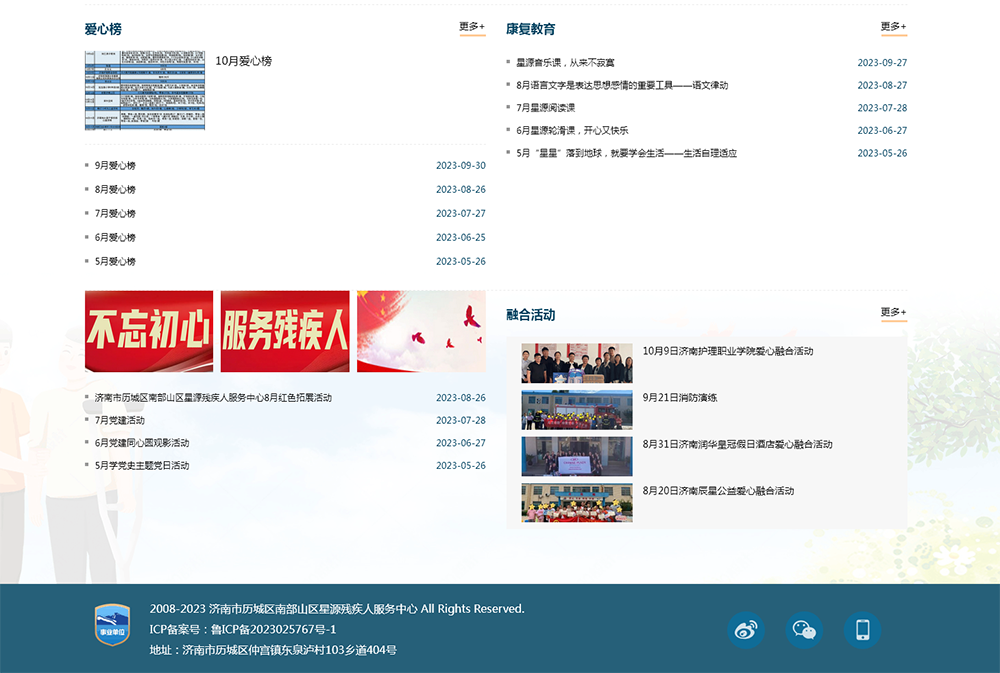Open the 5月学党史主题党日活动 link
Viewport: 1000px width, 673px height.
tap(142, 466)
